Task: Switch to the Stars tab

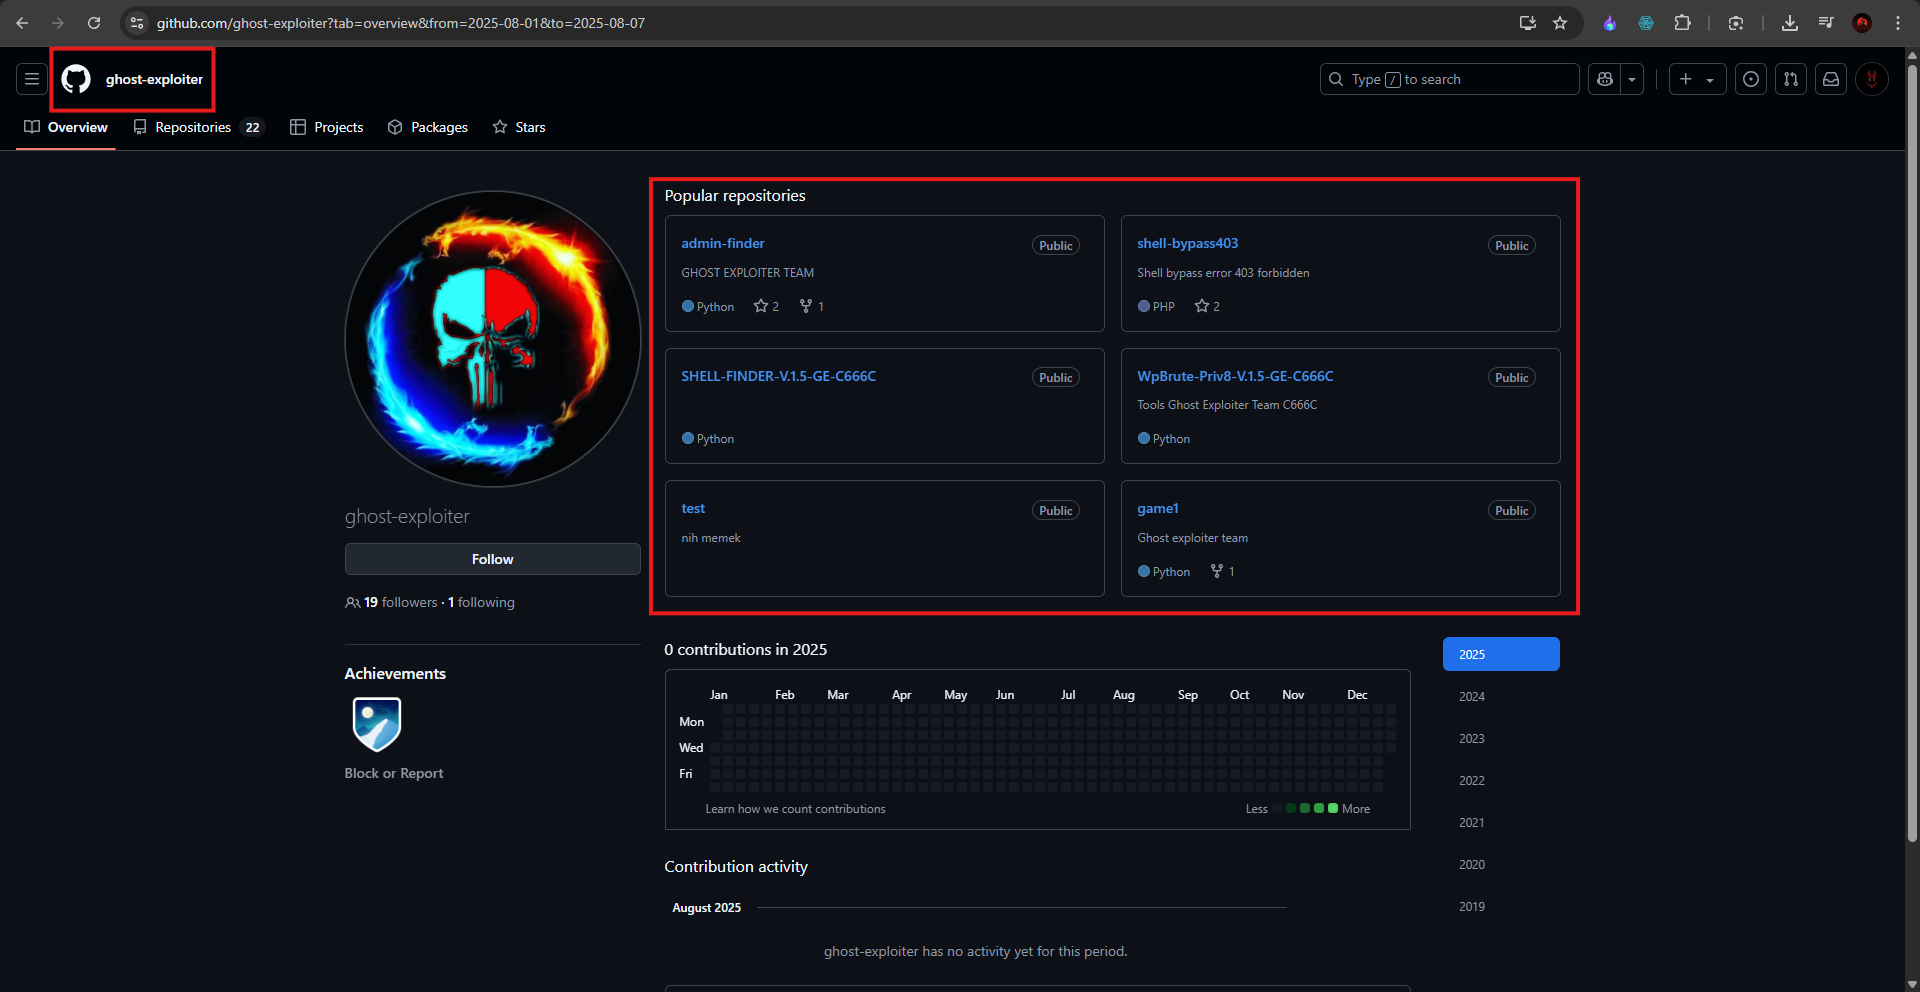Action: 519,127
